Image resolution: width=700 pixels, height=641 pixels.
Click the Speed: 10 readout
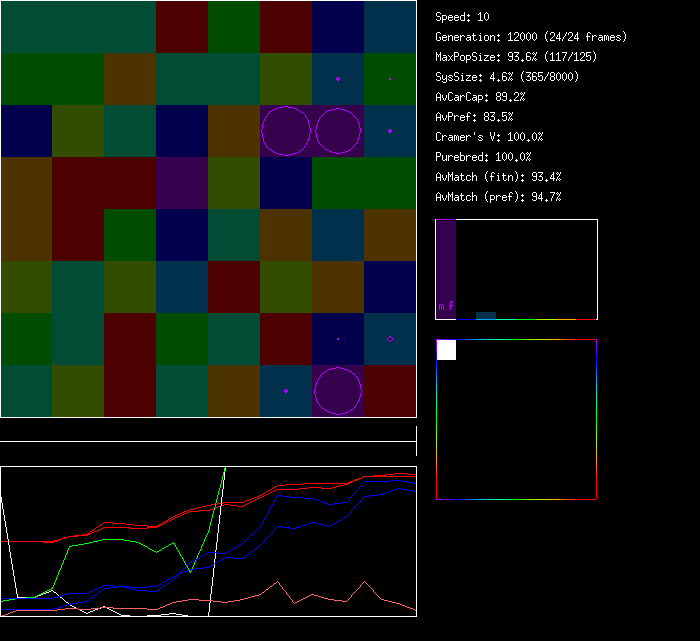462,17
